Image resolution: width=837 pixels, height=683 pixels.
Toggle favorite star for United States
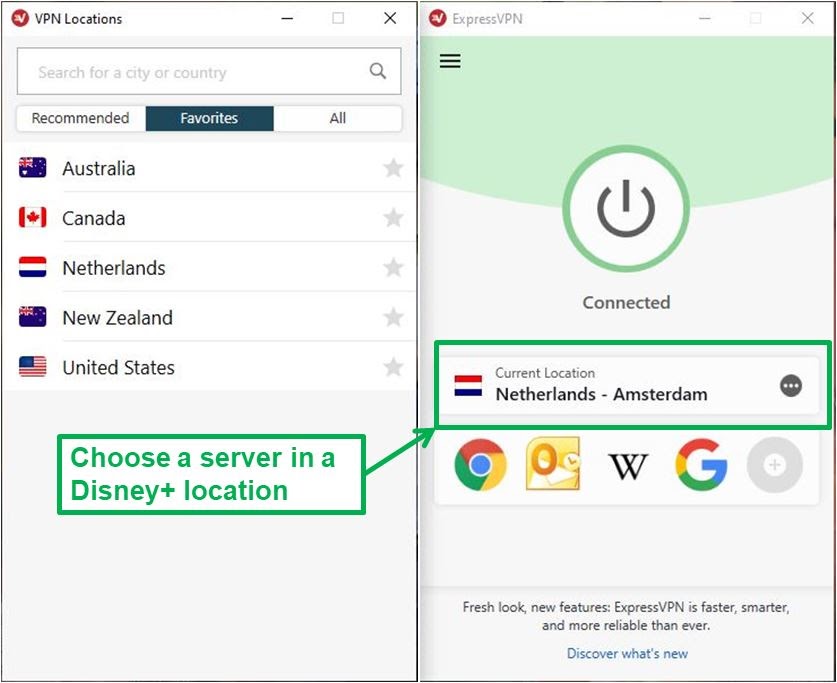(393, 367)
